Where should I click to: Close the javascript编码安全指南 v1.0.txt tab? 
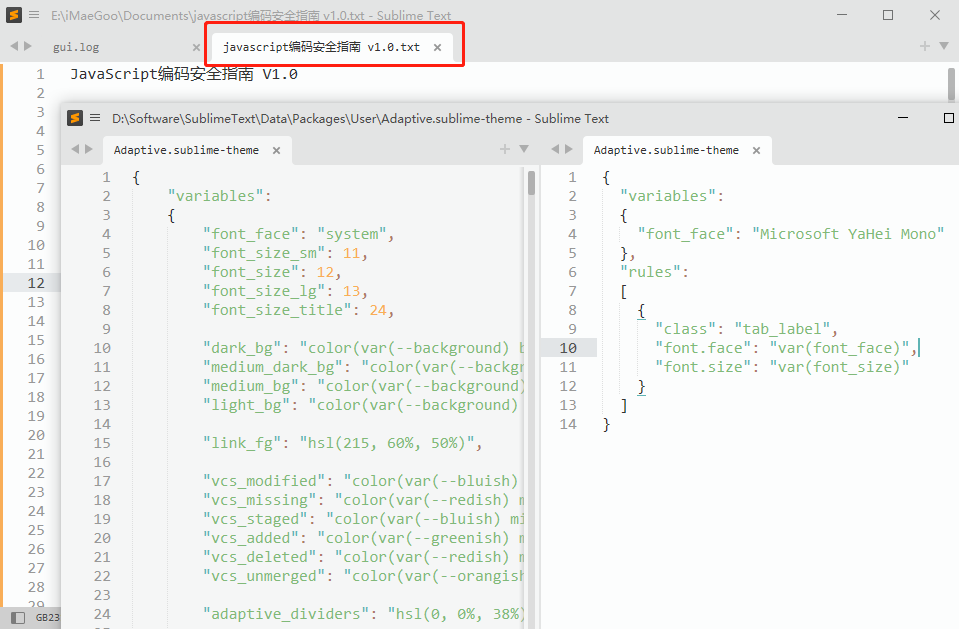coord(437,47)
